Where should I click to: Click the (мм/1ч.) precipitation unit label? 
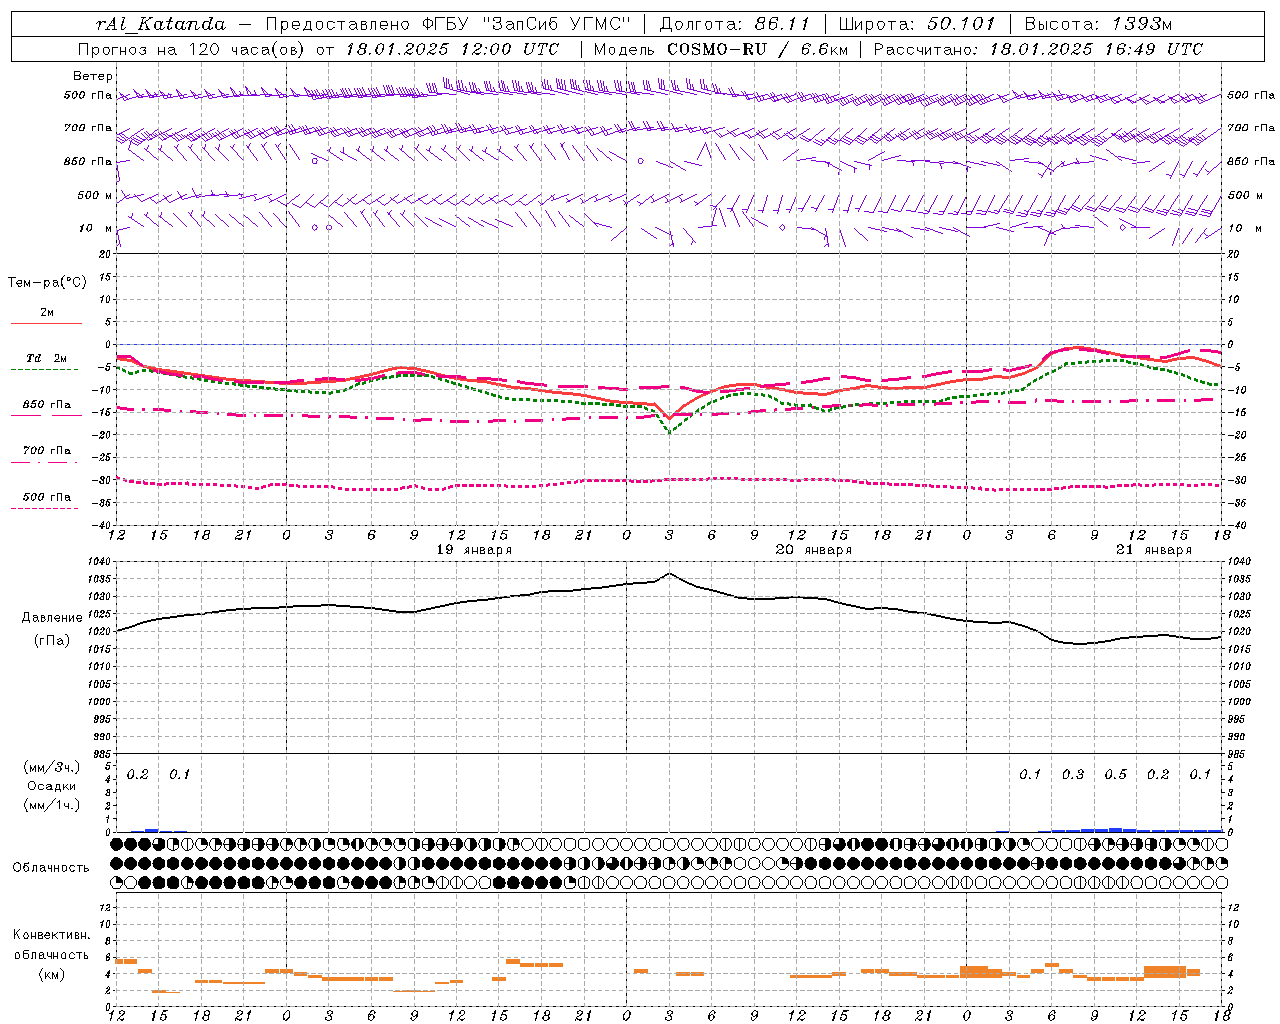tap(51, 805)
